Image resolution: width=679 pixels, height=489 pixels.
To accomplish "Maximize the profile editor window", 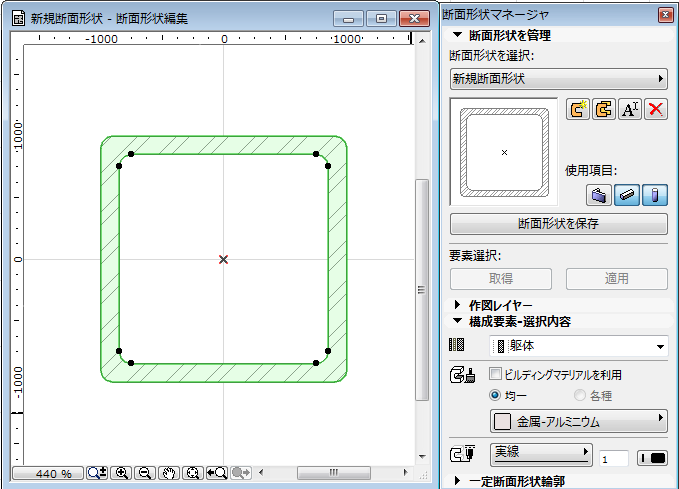I will (381, 19).
